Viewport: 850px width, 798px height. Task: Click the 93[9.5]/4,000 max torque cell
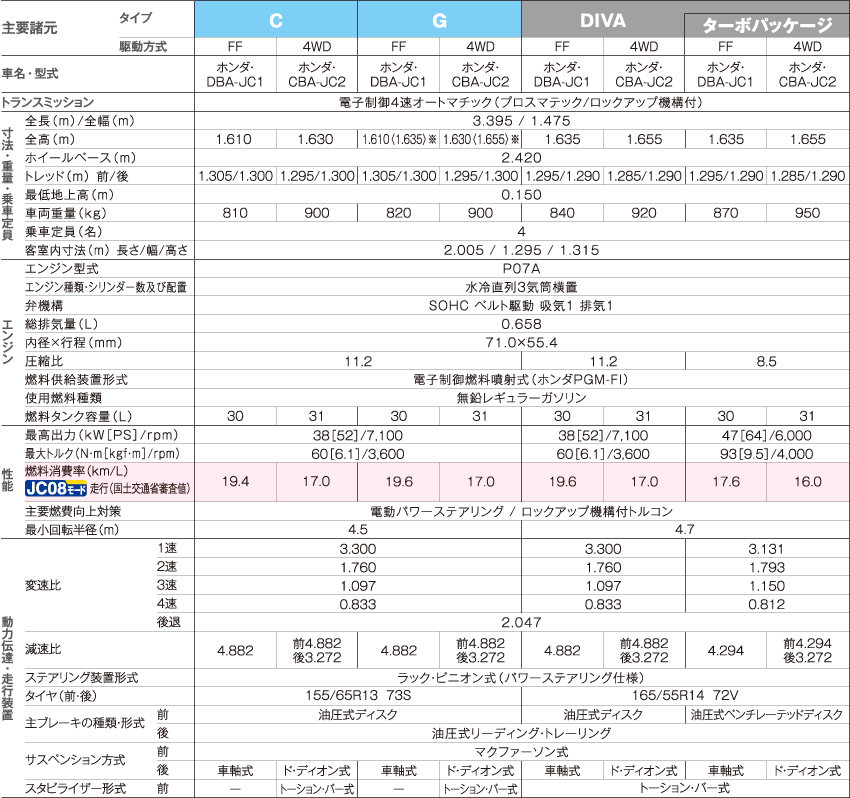pyautogui.click(x=766, y=453)
